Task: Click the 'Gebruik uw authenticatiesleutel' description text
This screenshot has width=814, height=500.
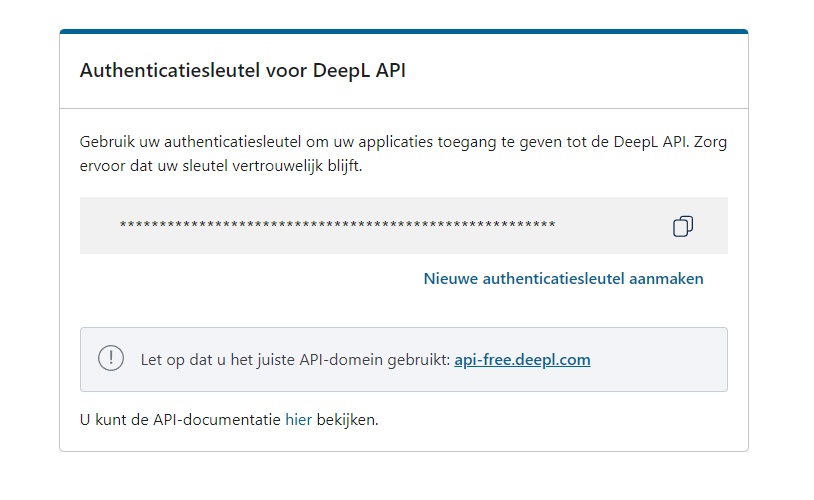Action: (403, 154)
